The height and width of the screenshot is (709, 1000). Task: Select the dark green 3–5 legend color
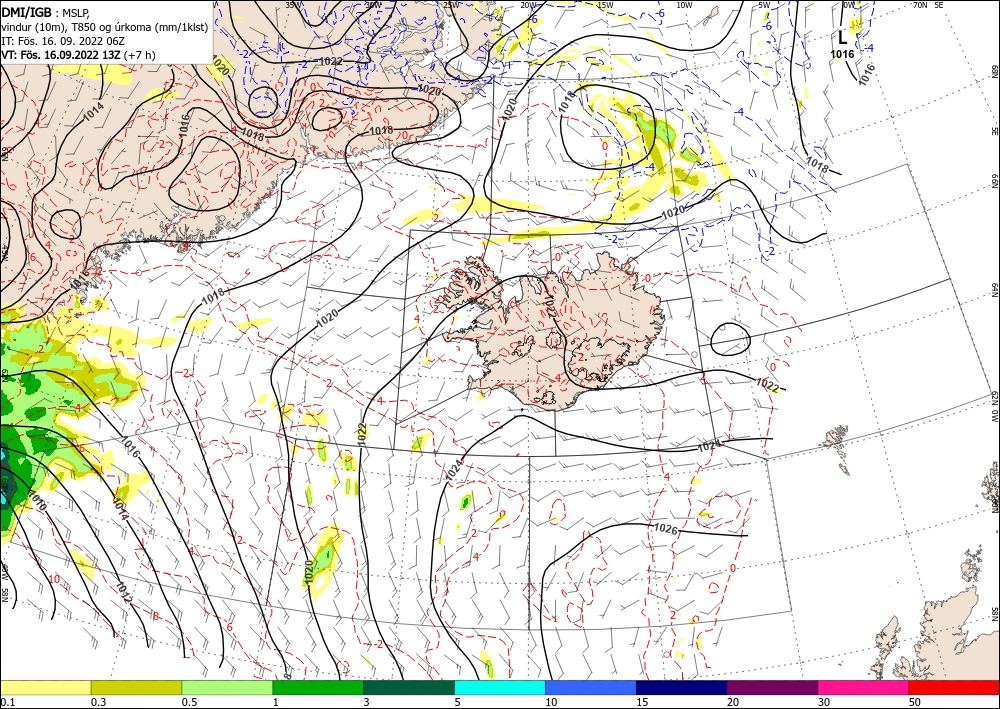409,687
